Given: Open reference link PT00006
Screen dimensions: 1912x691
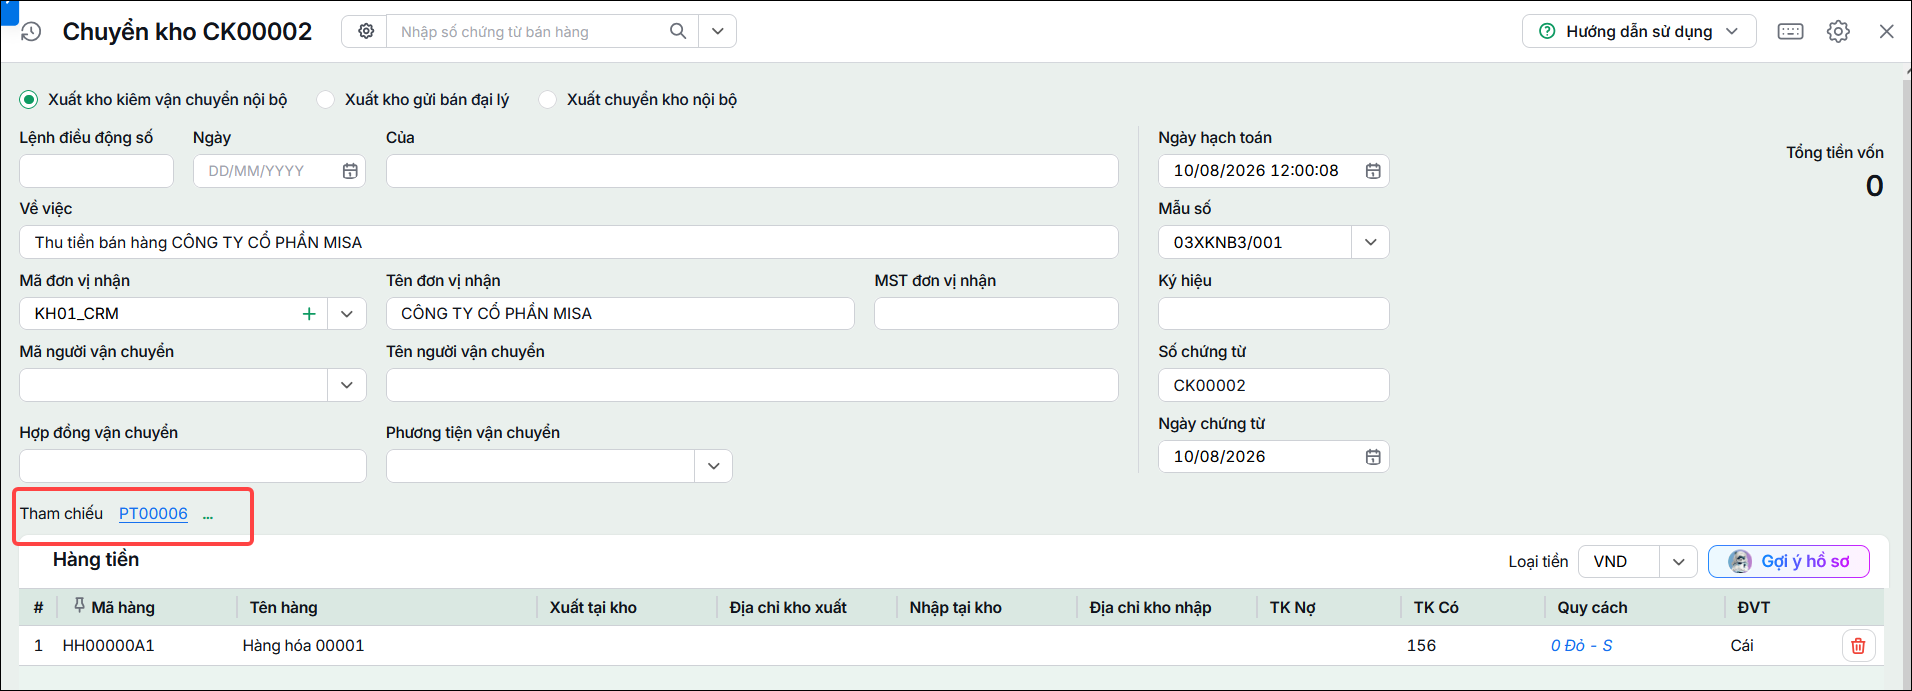Looking at the screenshot, I should click(x=153, y=513).
